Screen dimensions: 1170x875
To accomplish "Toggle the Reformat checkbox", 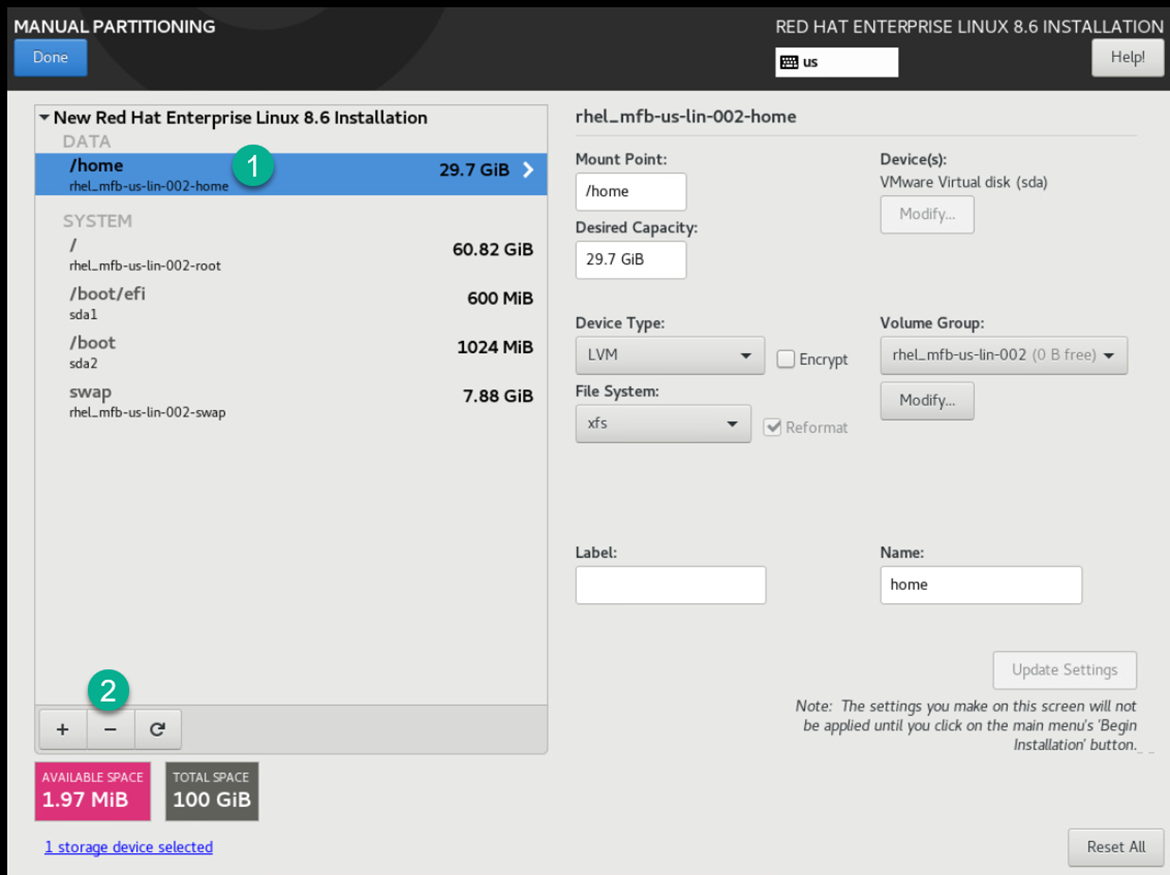I will point(772,427).
